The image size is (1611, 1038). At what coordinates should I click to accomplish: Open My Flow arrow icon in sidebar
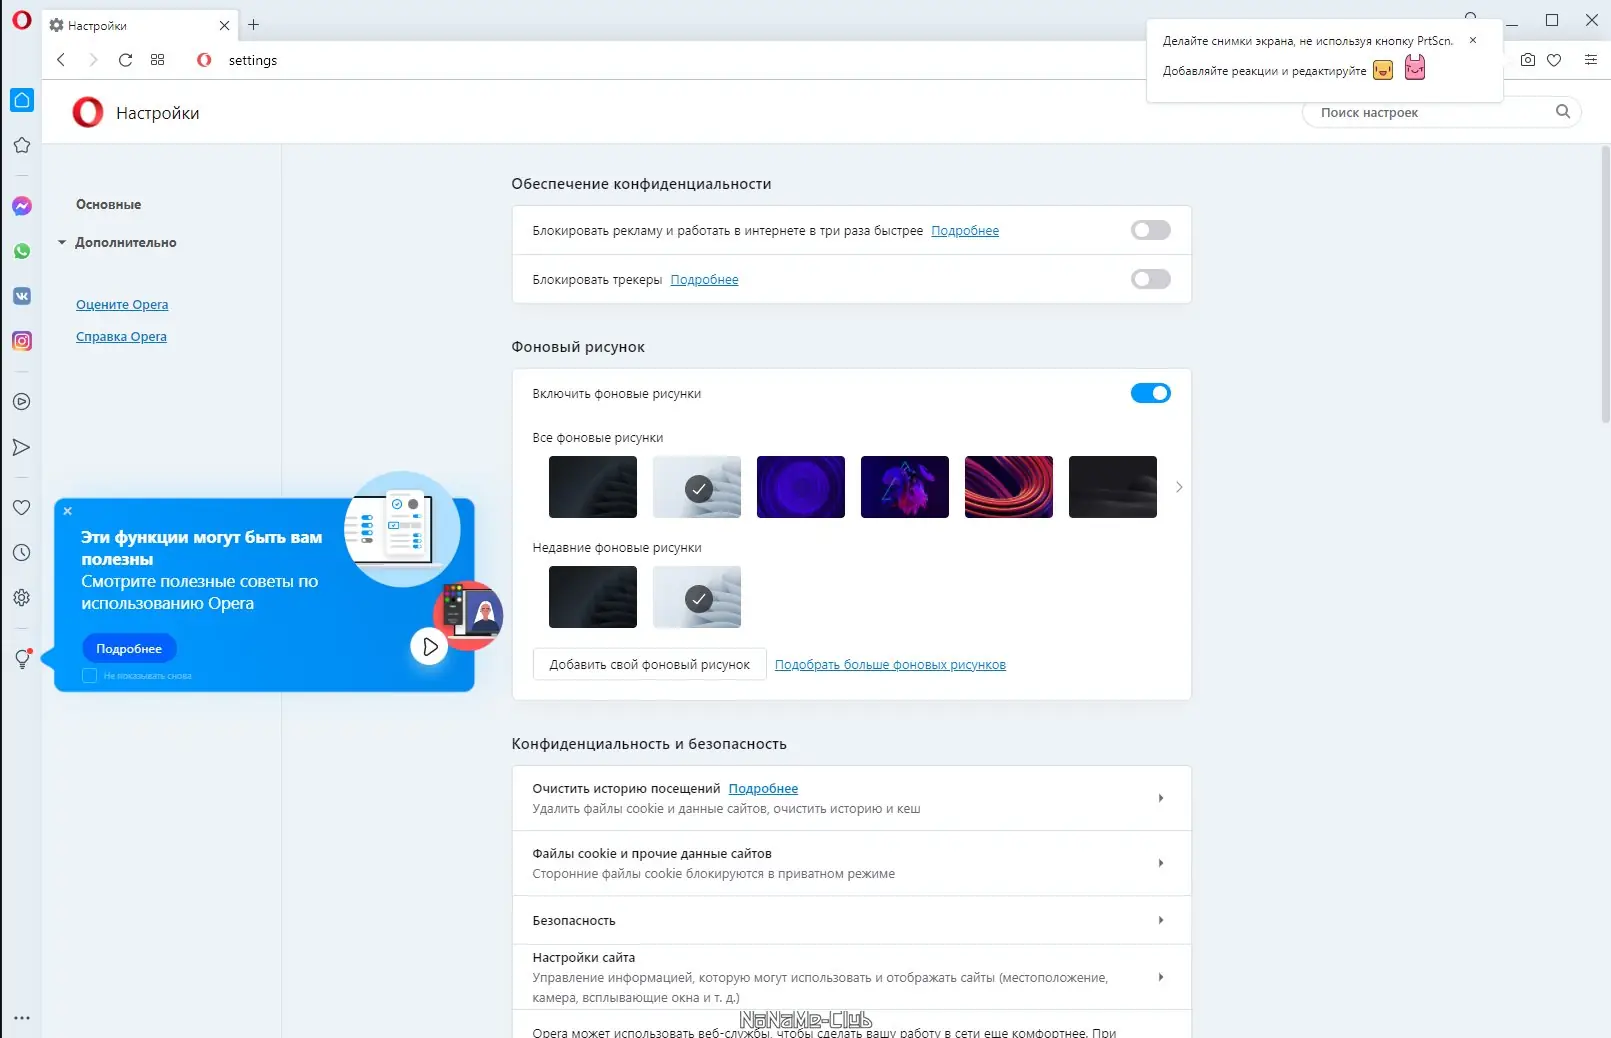[x=22, y=447]
